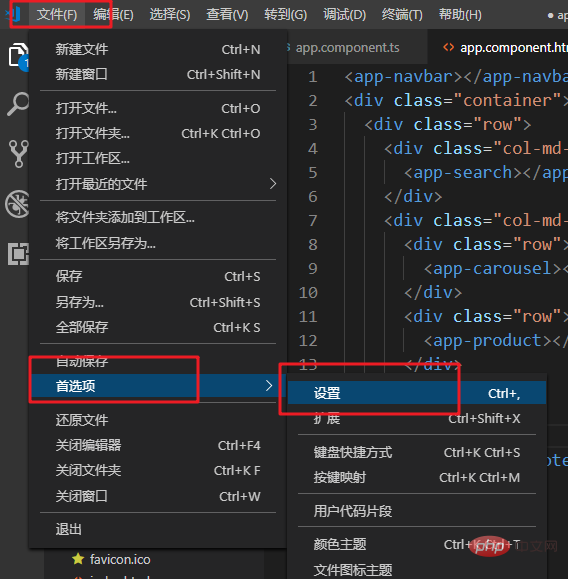Choose 将工作区另存为... entry
568x579 pixels.
(x=158, y=243)
